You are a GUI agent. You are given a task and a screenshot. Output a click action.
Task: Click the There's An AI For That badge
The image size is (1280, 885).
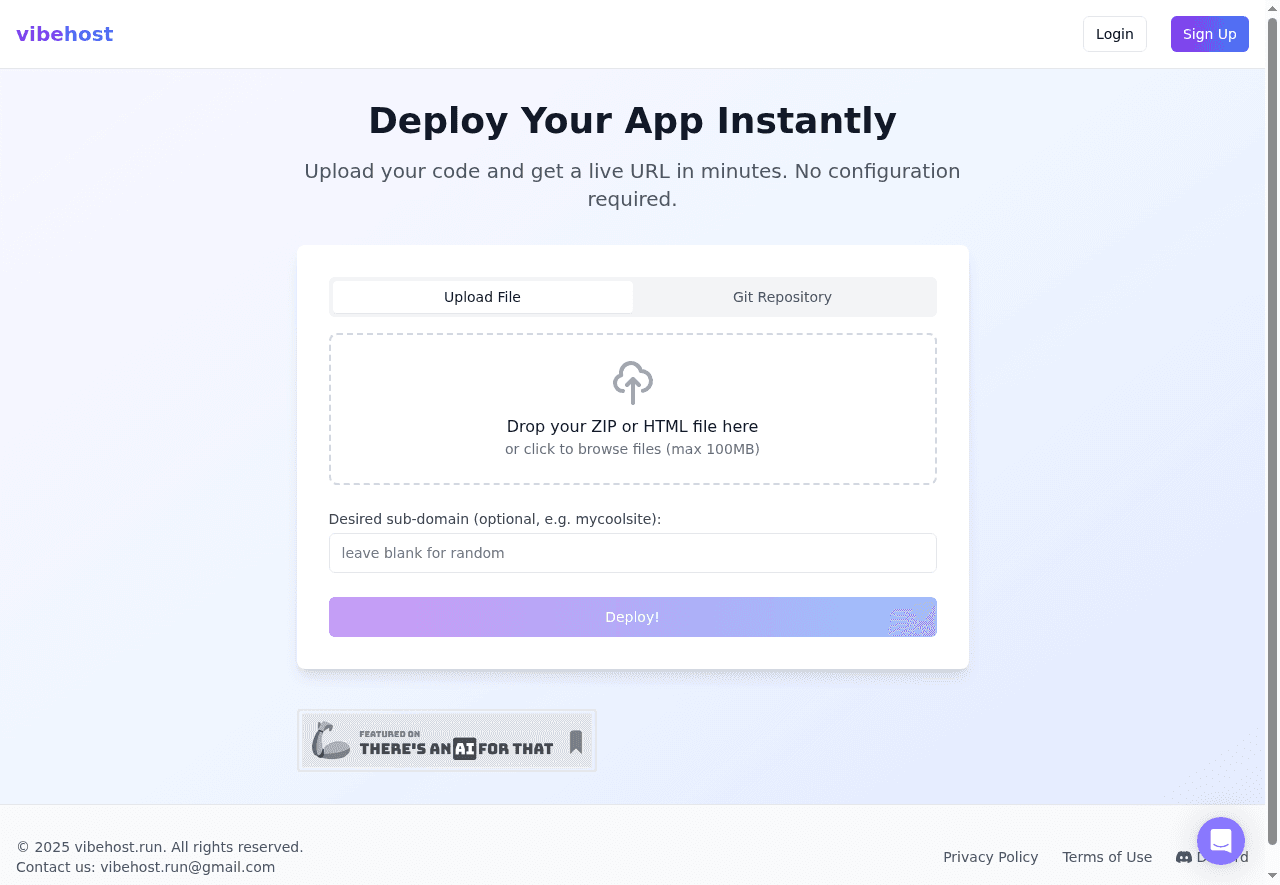point(446,740)
